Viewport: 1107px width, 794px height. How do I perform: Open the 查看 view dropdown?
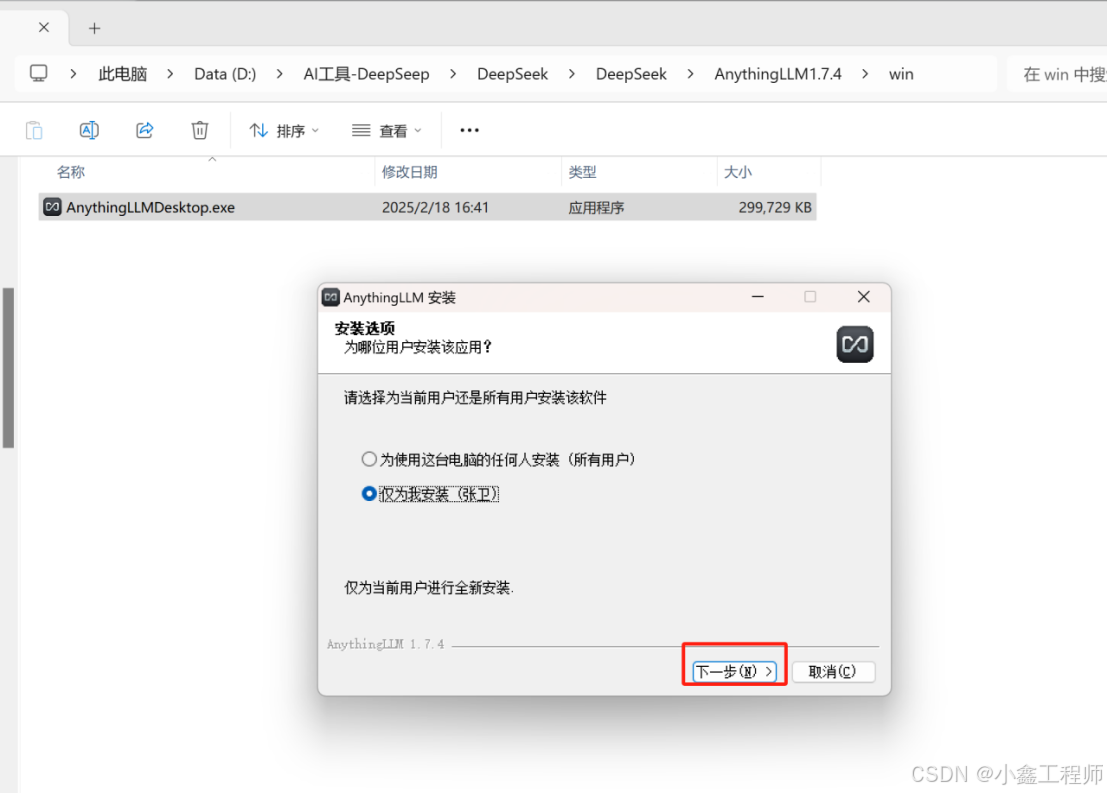[x=387, y=131]
